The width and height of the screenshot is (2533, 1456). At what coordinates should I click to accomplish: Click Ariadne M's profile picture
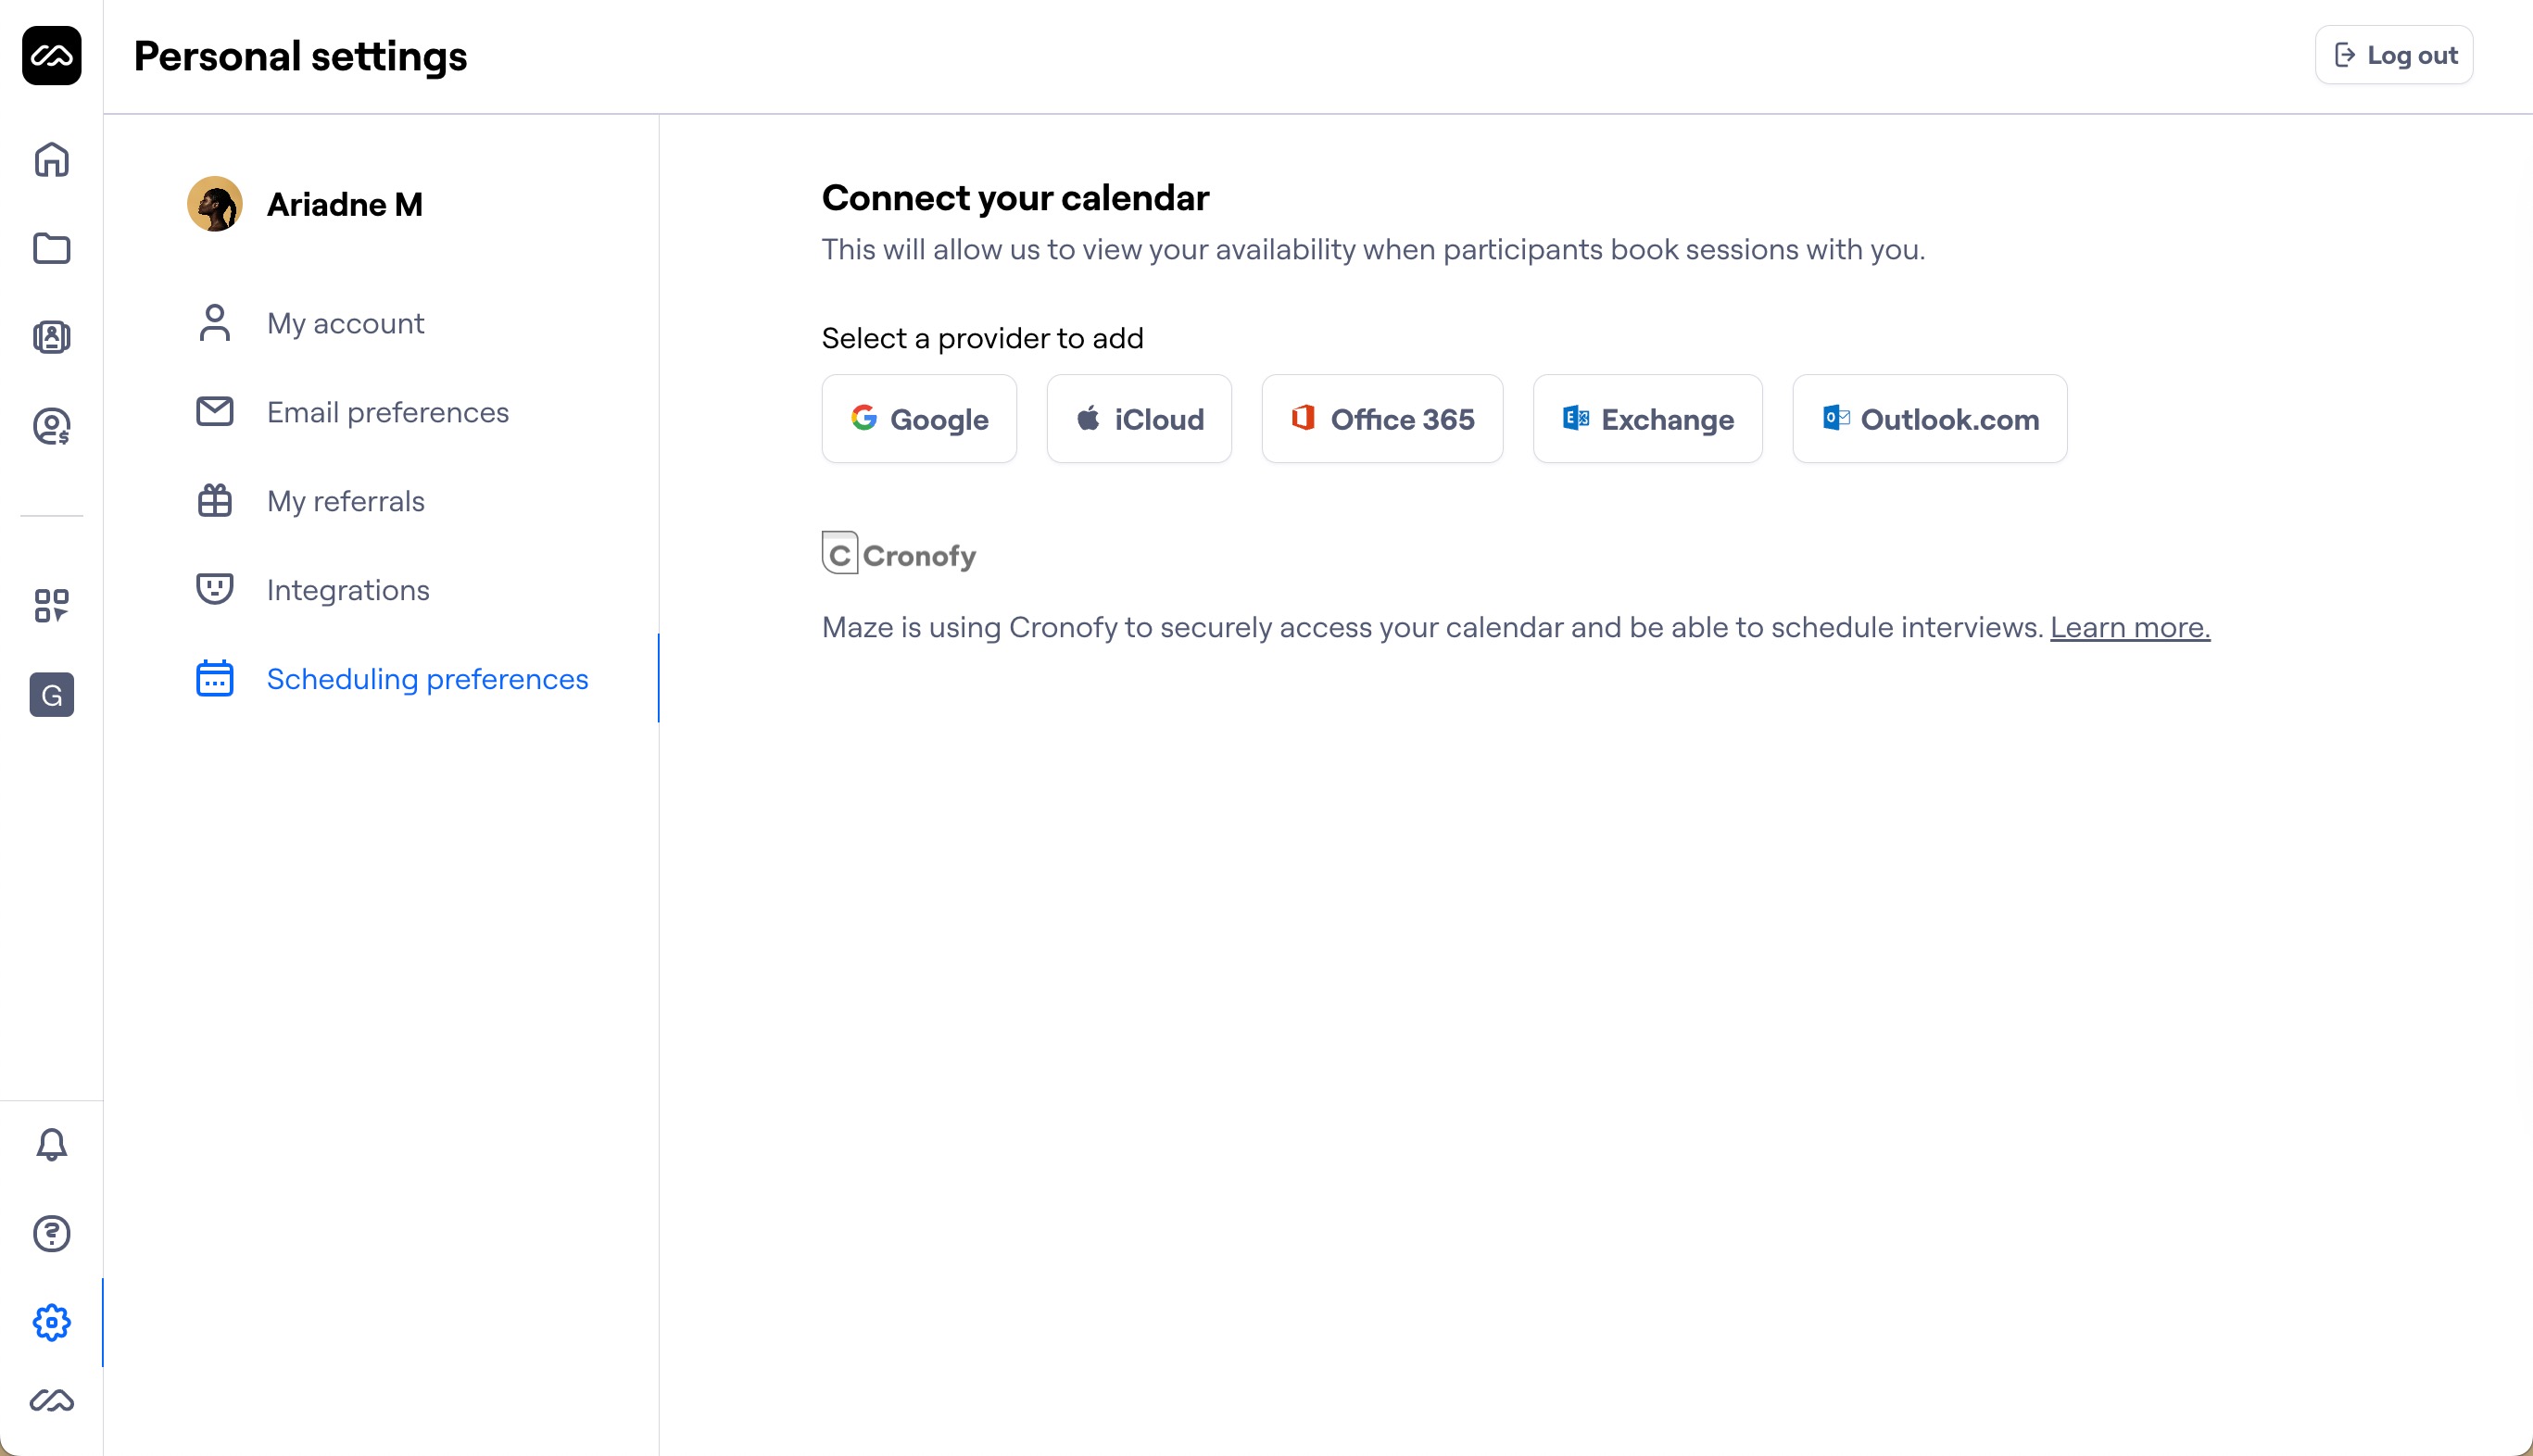[x=215, y=203]
